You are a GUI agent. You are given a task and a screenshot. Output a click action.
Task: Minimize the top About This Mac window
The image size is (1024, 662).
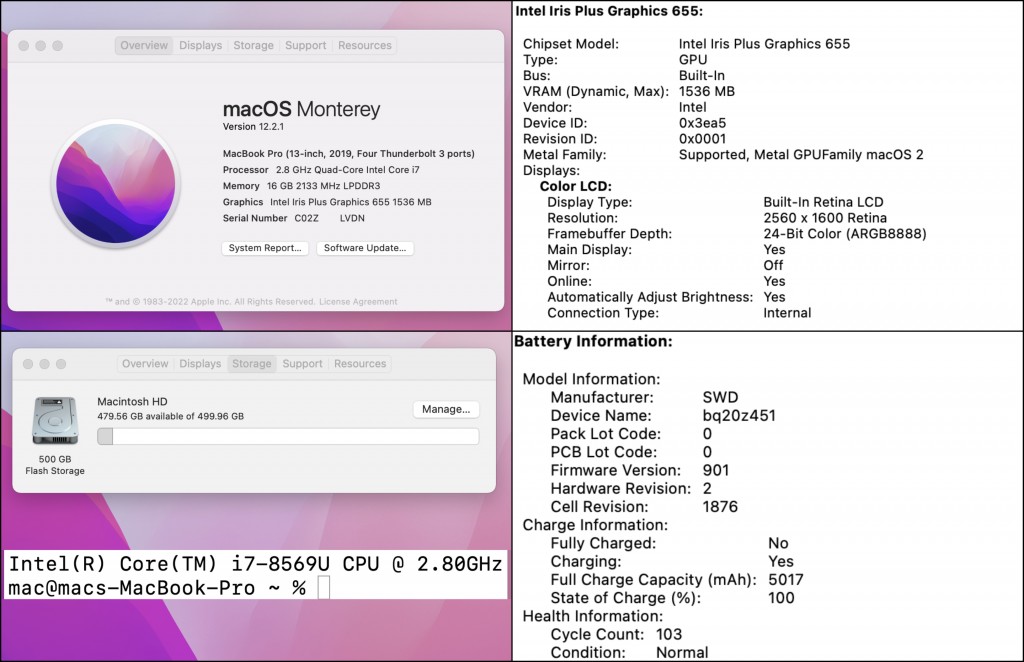coord(40,46)
